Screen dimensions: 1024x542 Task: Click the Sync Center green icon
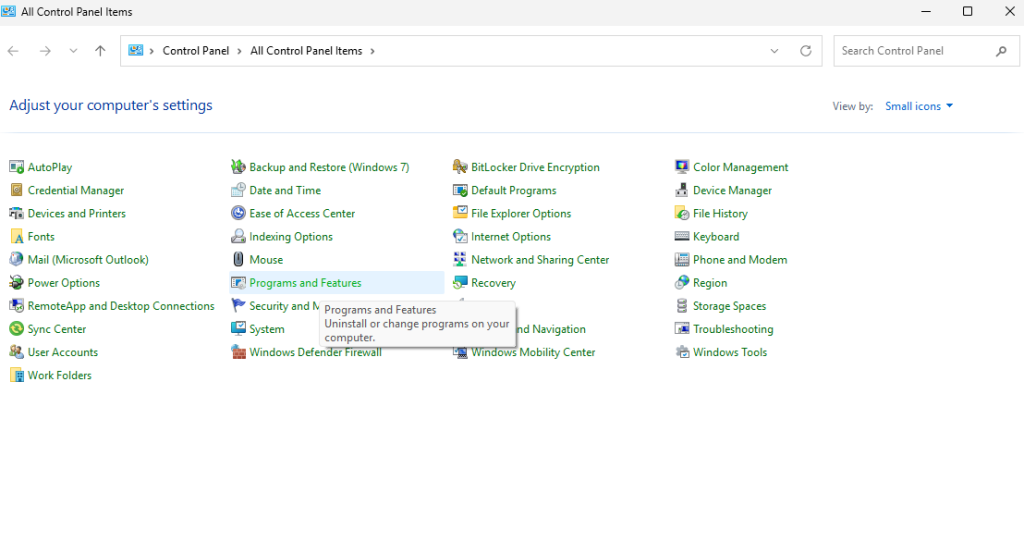(x=16, y=329)
